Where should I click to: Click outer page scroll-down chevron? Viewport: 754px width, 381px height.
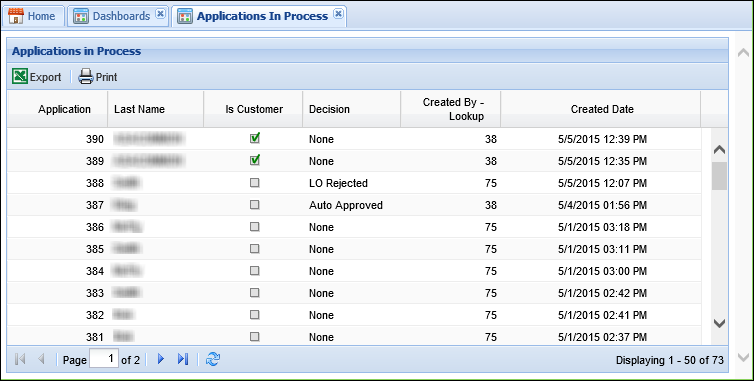743,357
